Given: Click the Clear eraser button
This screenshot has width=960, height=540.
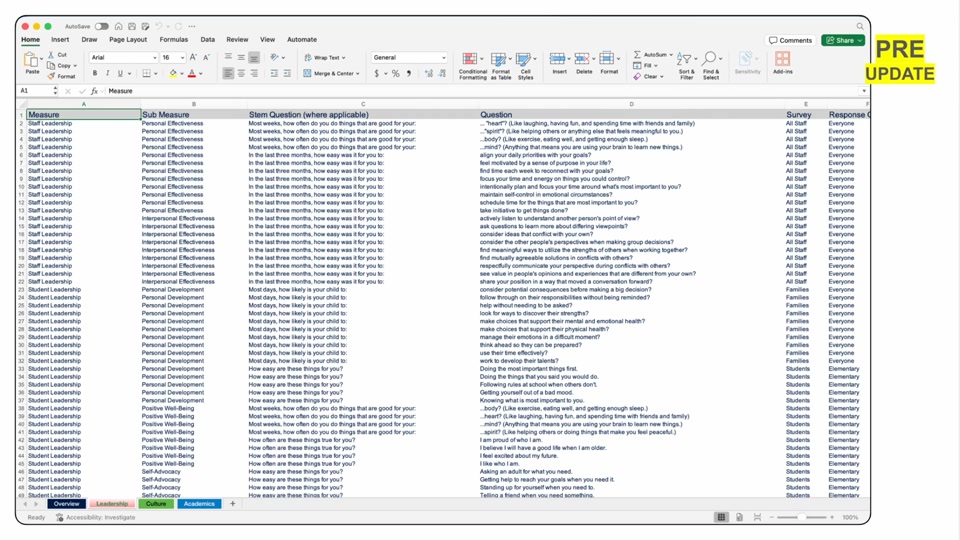Looking at the screenshot, I should tap(648, 77).
